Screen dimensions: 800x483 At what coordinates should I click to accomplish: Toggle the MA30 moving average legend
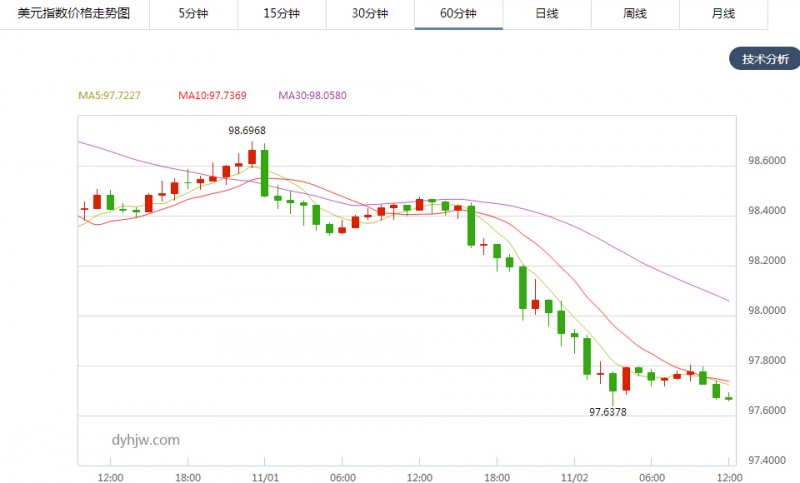(312, 95)
